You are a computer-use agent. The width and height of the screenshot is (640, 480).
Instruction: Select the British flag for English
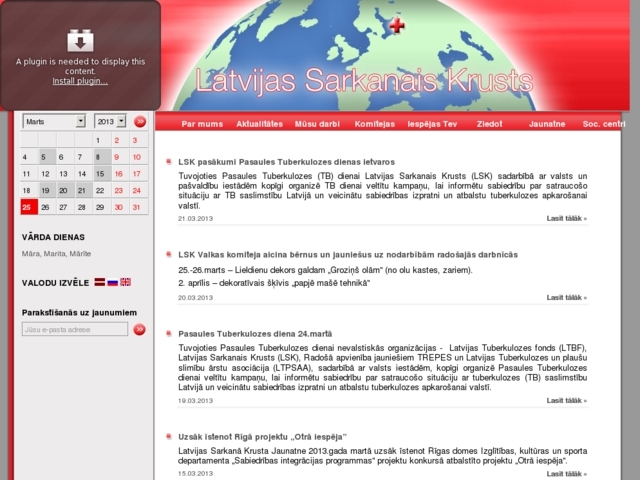tap(125, 282)
